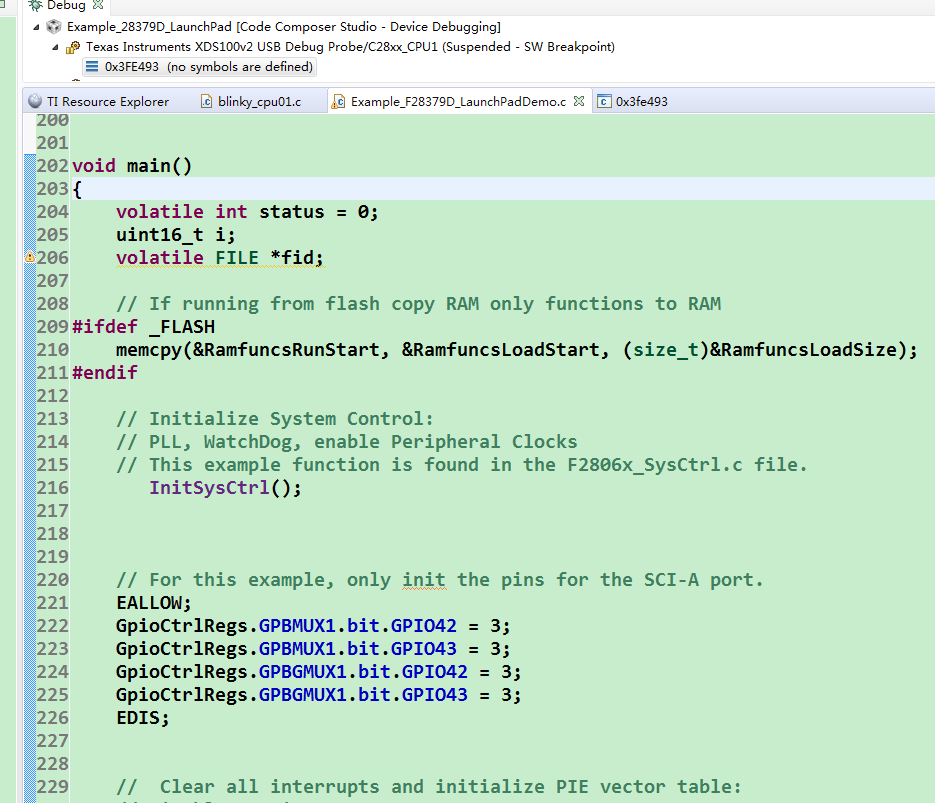This screenshot has height=803, width=935.
Task: Click the 'If running from flash' comment
Action: point(419,304)
